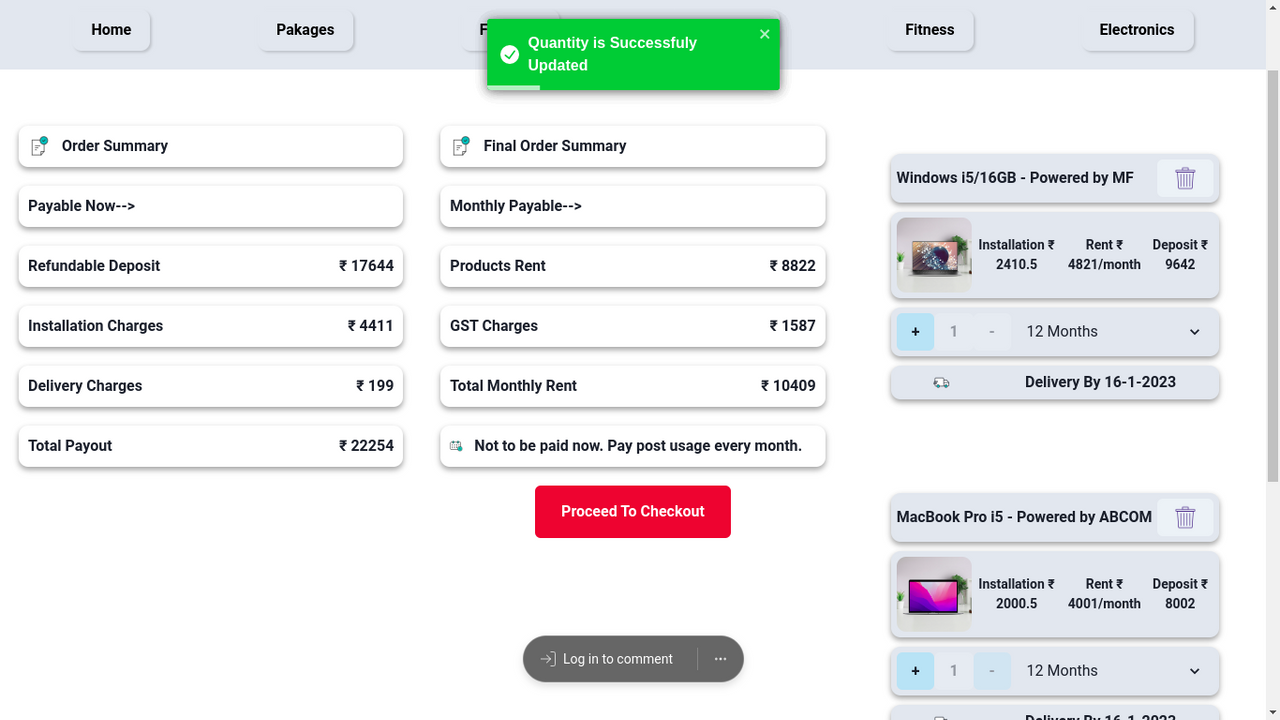Switch to the Fitness tab
This screenshot has width=1280, height=720.
[x=929, y=30]
